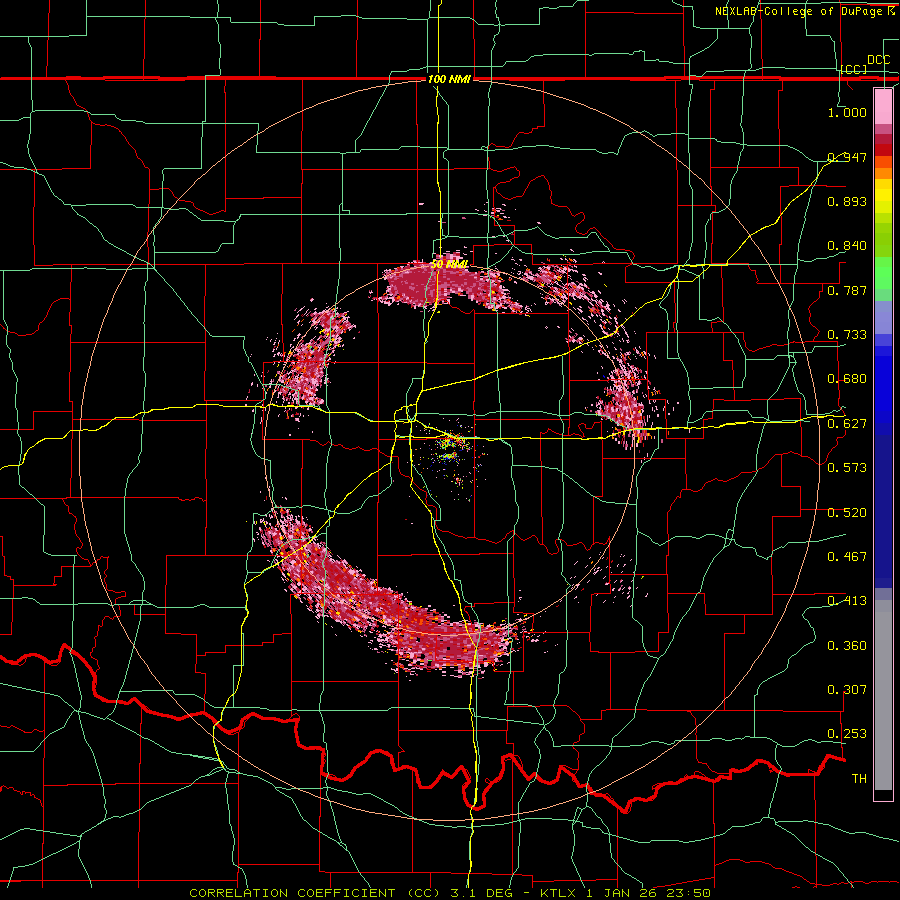This screenshot has height=900, width=900.
Task: Click the DCC label above the color scale
Action: (x=878, y=60)
